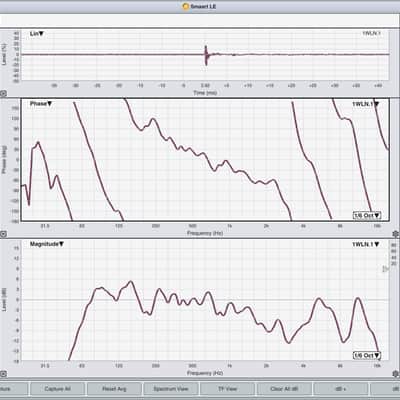Collapse the Phase pane arrow icon
Screen dimensions: 400x400
(3, 234)
